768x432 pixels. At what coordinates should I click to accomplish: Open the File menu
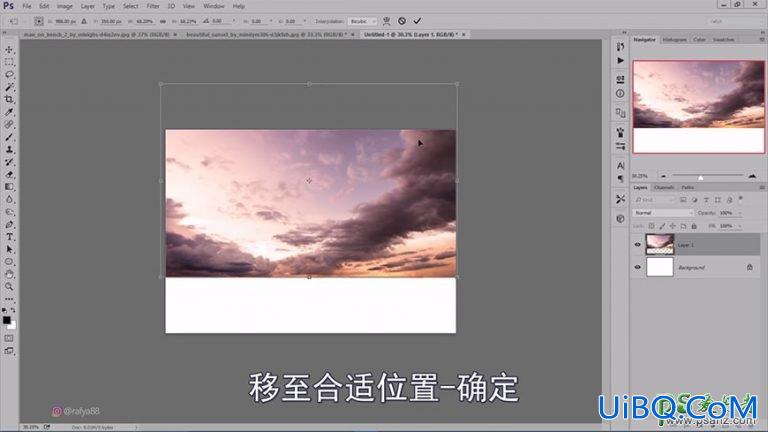[x=26, y=6]
